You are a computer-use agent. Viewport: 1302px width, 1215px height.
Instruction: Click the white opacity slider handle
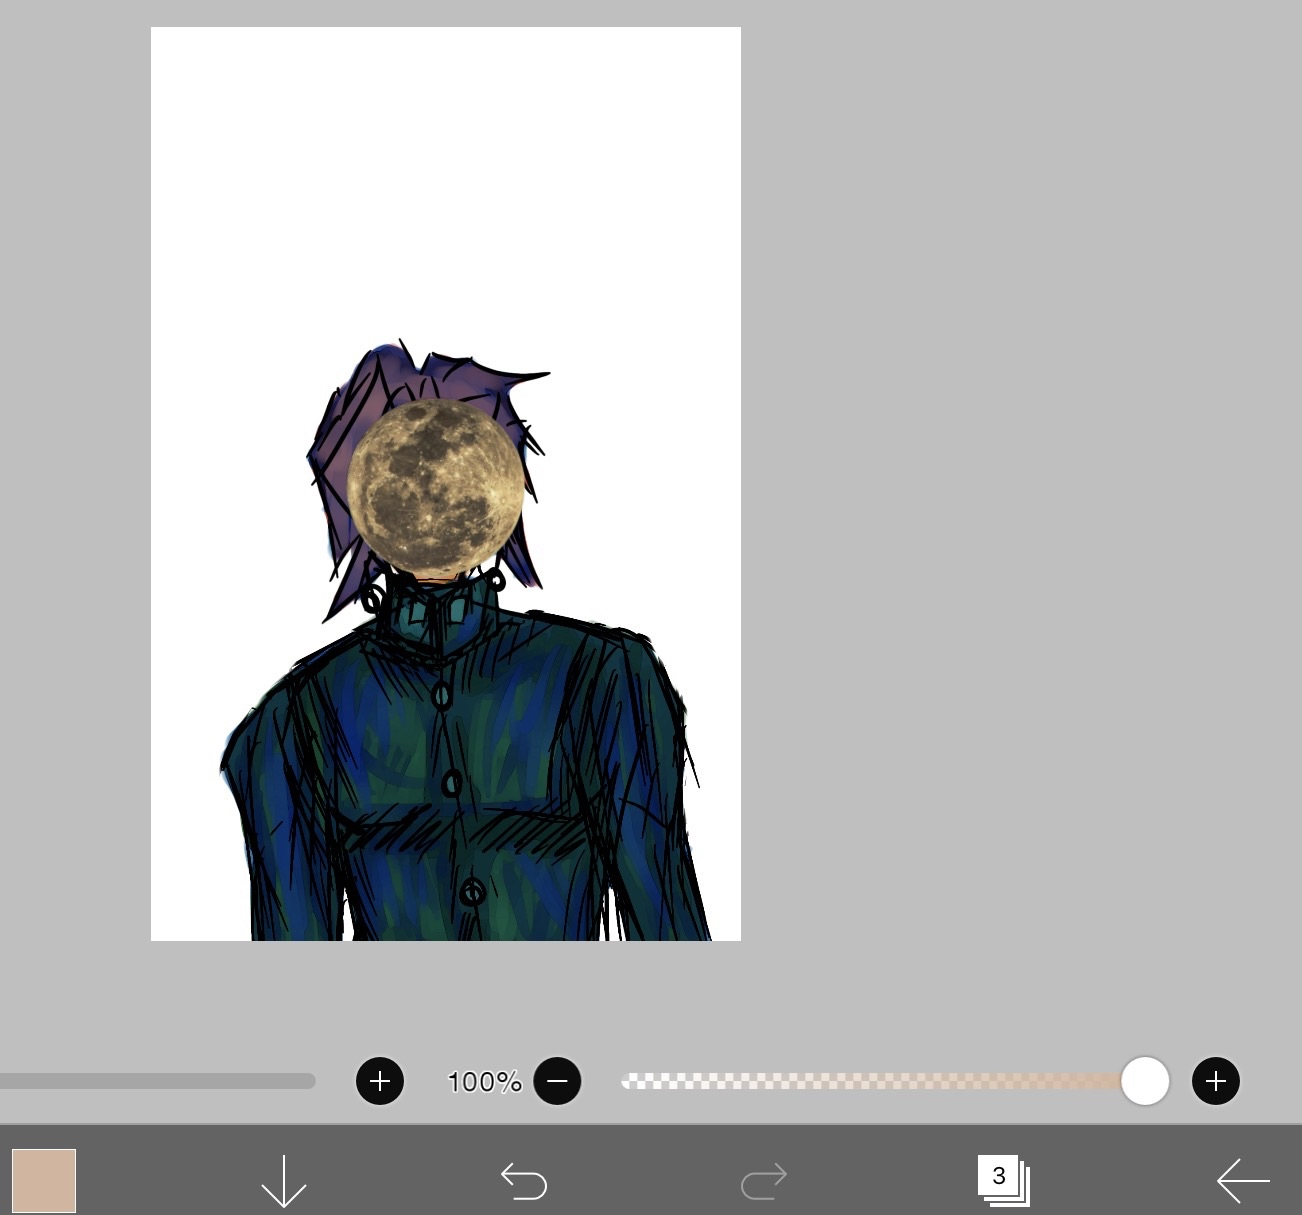tap(1145, 1081)
